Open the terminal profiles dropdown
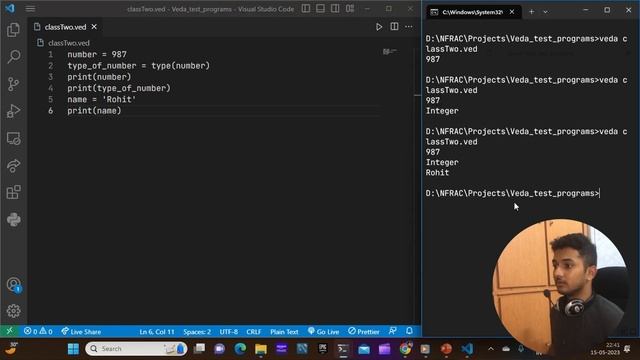The height and width of the screenshot is (360, 640). coord(545,12)
